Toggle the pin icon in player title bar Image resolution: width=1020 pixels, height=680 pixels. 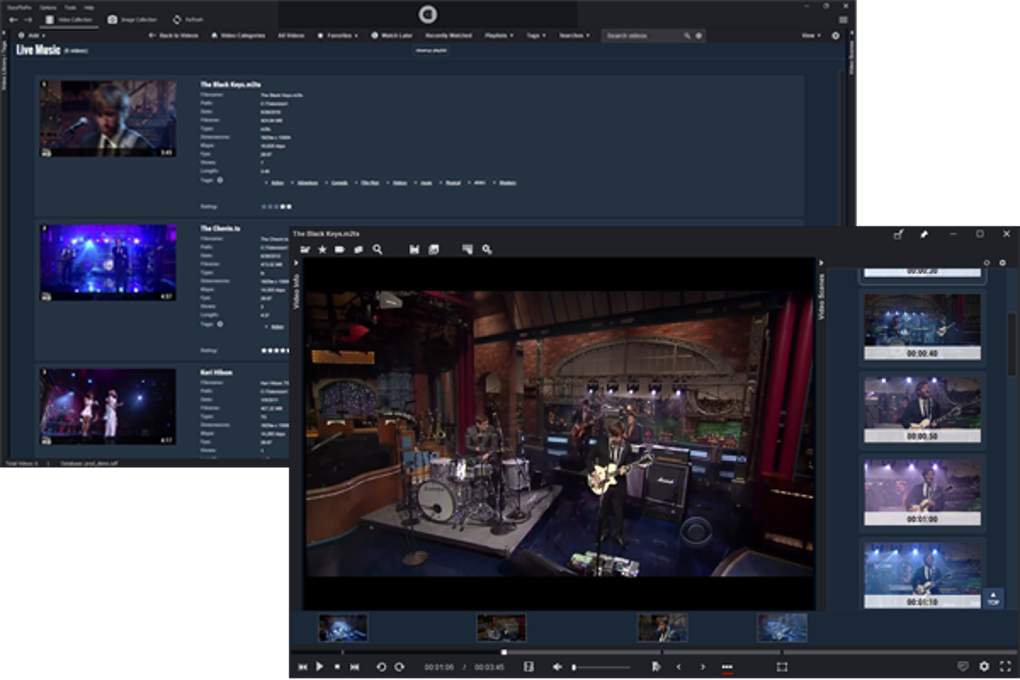tap(924, 234)
